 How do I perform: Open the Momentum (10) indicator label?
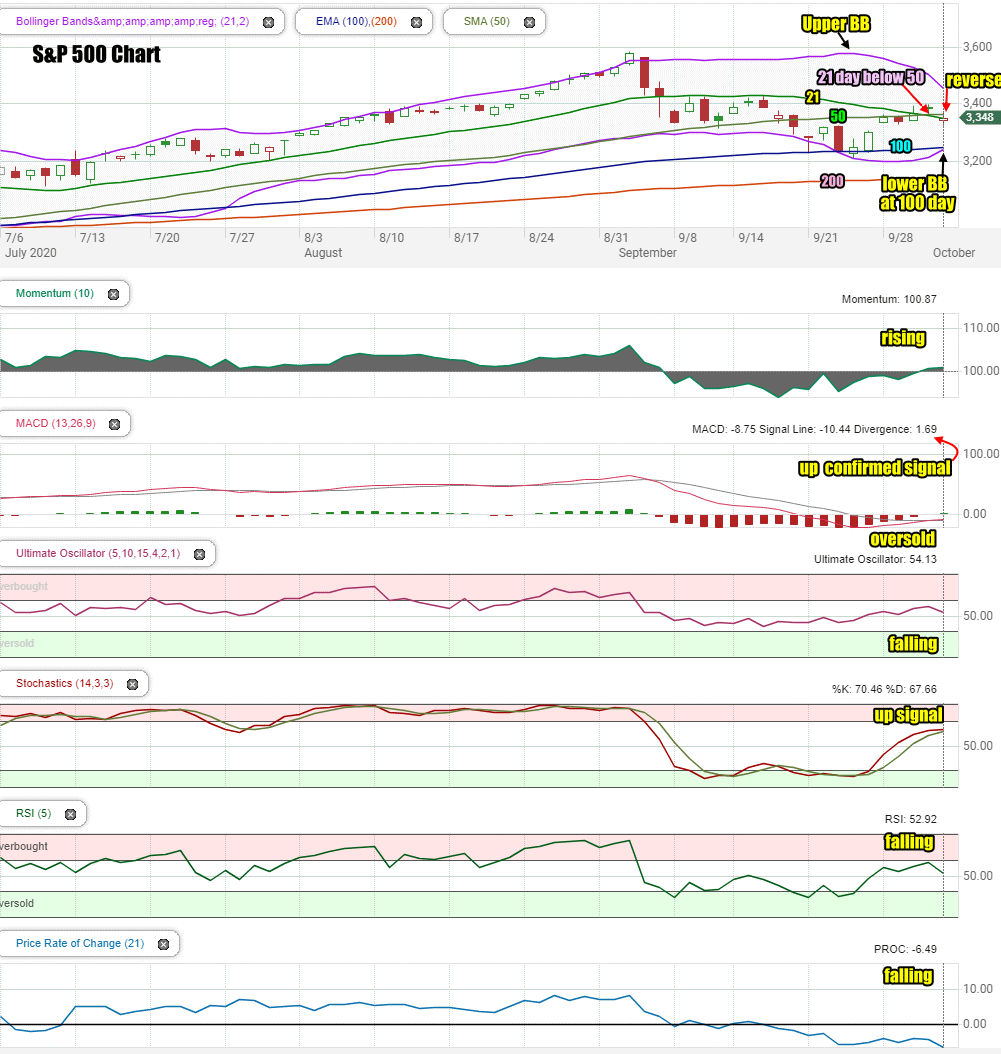pos(54,293)
